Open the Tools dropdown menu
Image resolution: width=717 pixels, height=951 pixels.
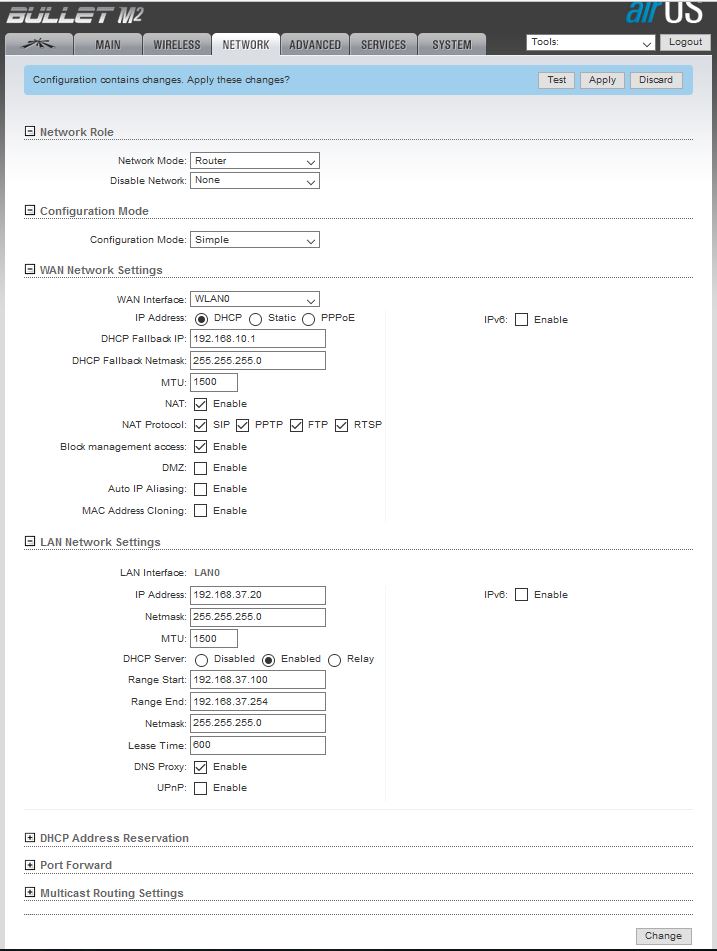point(590,43)
